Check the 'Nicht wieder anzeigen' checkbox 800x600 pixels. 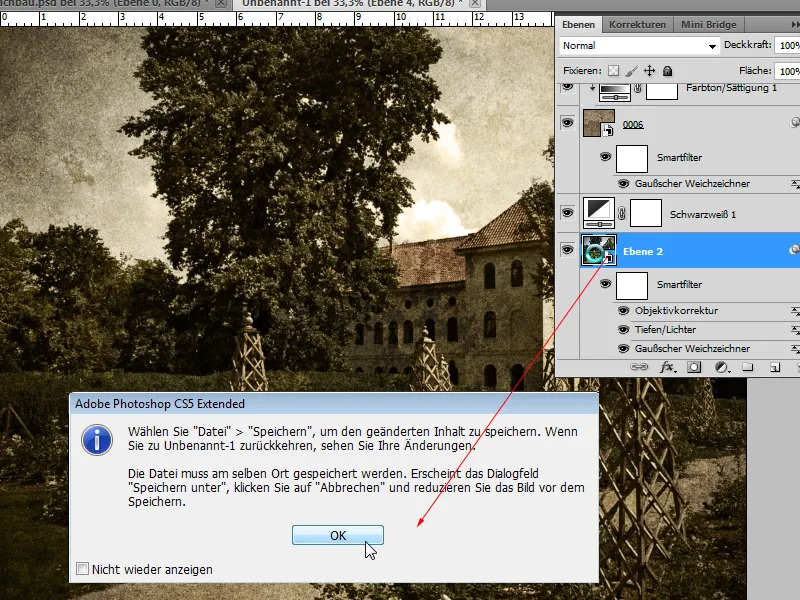coord(82,568)
